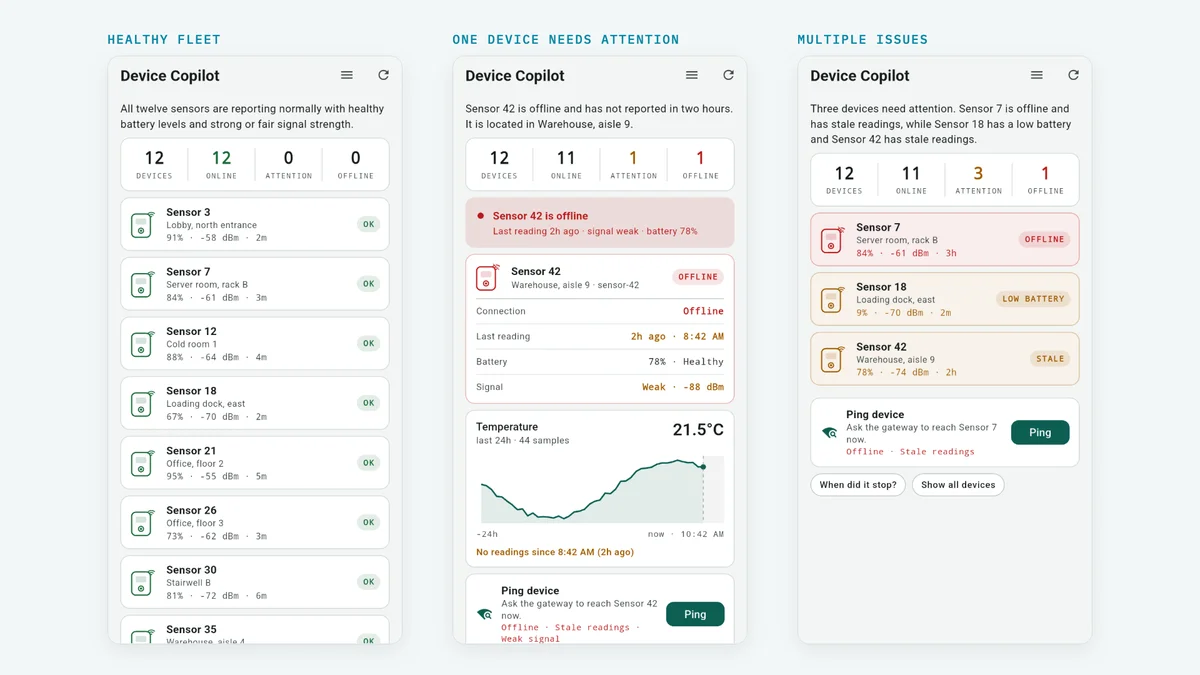Click 12 Devices stat in Healthy Fleet
Image resolution: width=1200 pixels, height=675 pixels.
pyautogui.click(x=154, y=164)
